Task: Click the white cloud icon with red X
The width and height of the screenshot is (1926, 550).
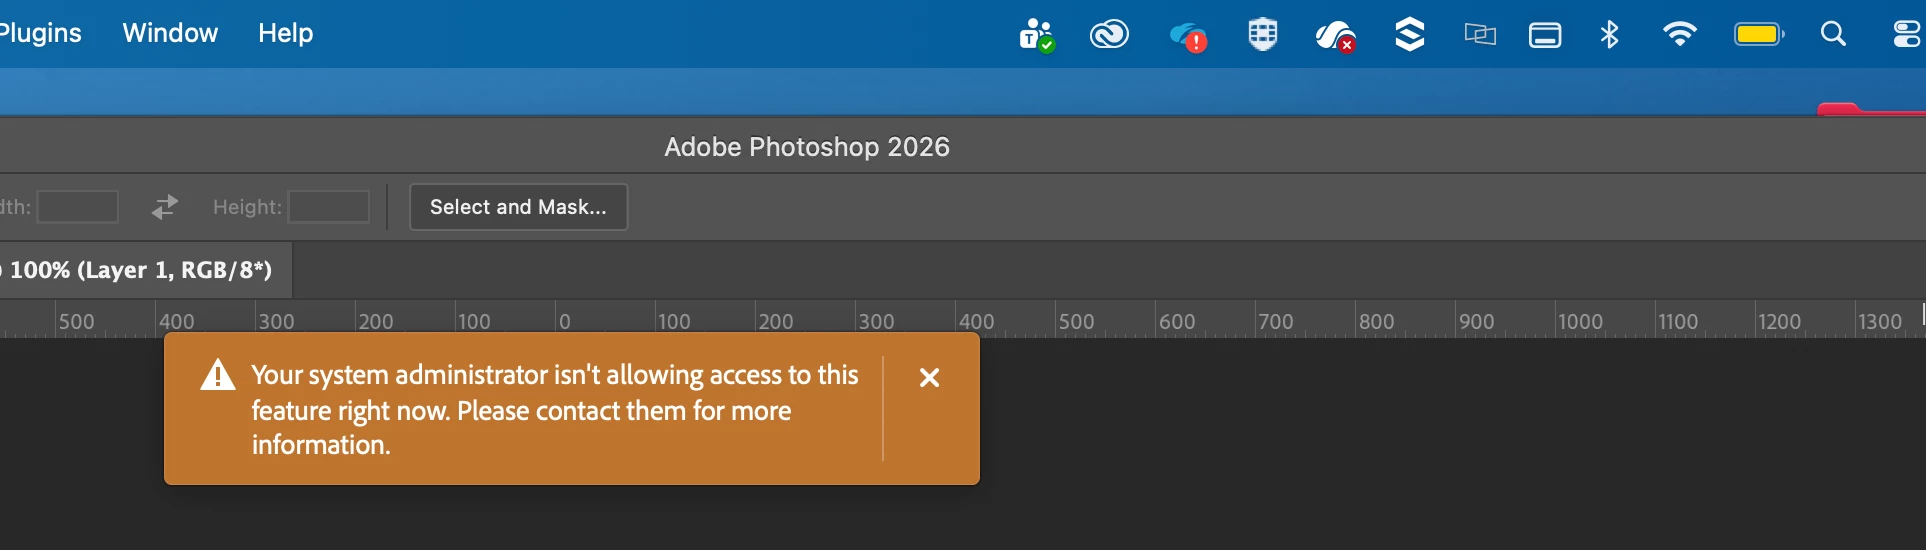Action: pyautogui.click(x=1335, y=36)
